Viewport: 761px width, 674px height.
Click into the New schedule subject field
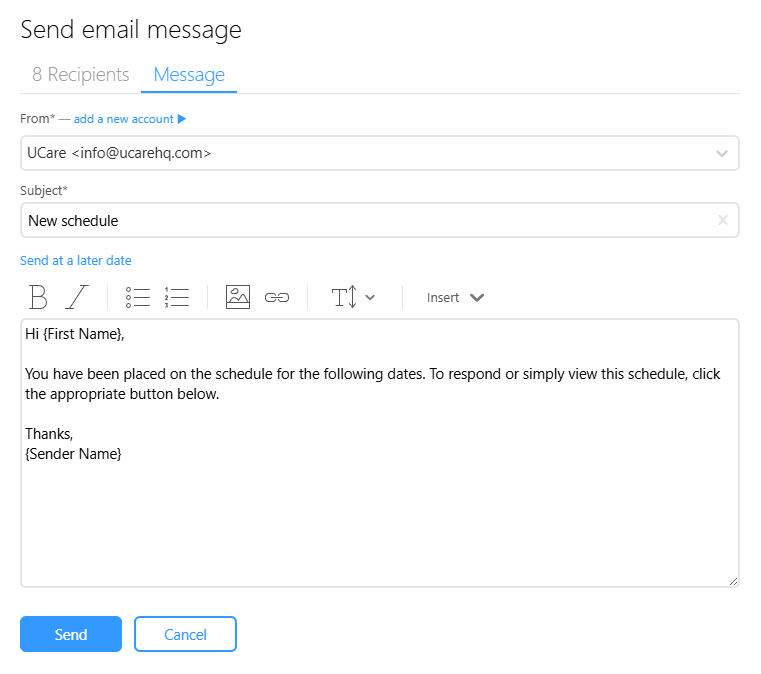coord(380,220)
